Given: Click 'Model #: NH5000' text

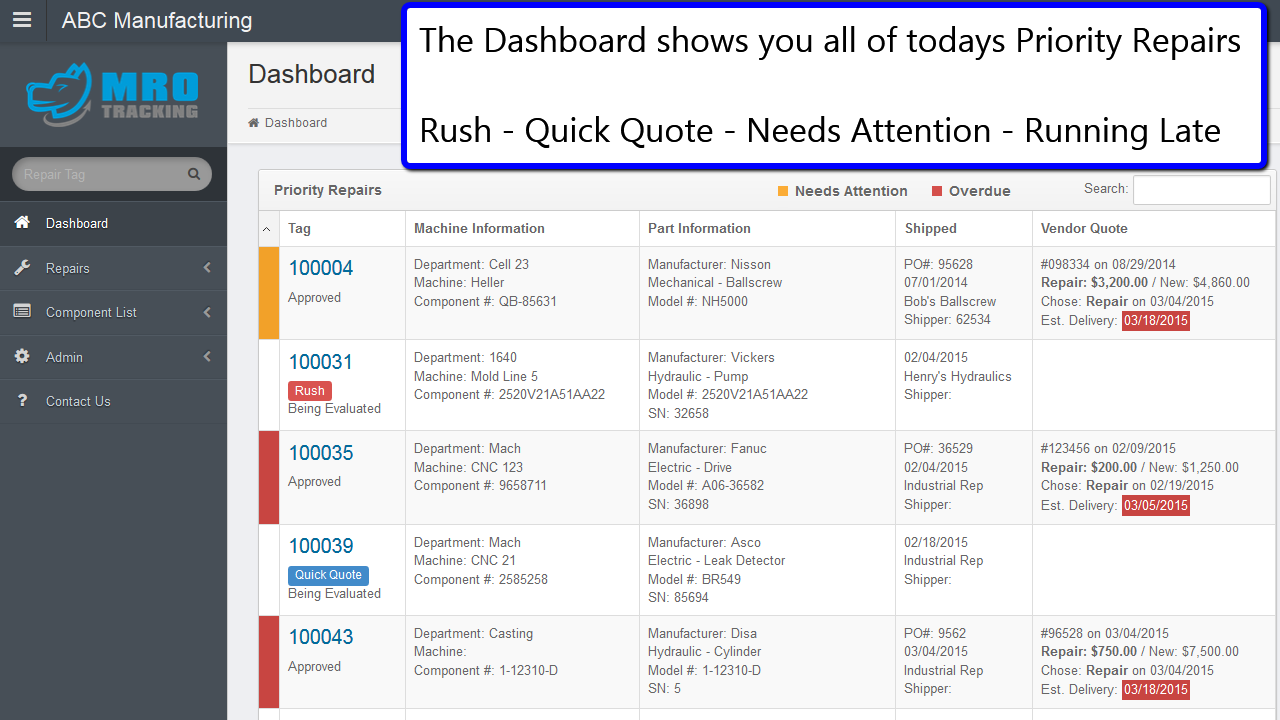Looking at the screenshot, I should coord(698,301).
